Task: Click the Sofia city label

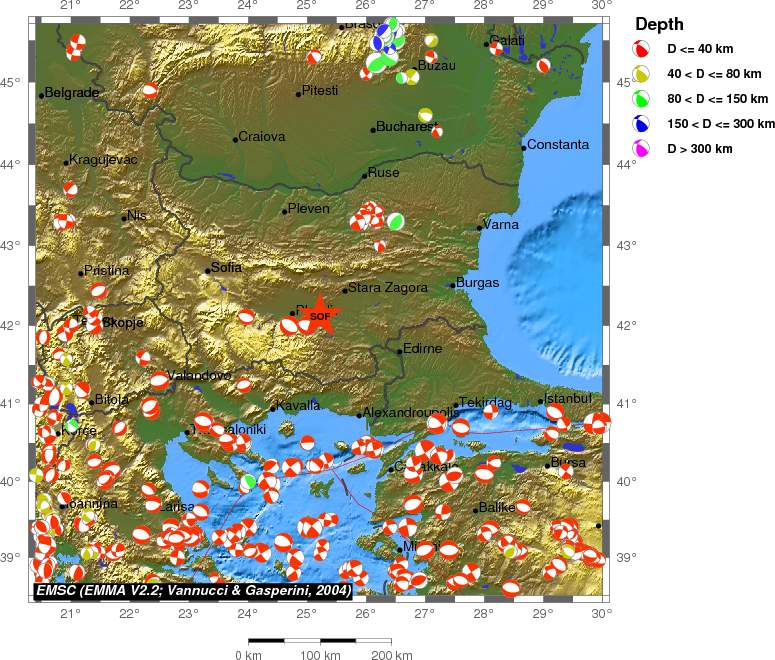Action: click(x=226, y=267)
